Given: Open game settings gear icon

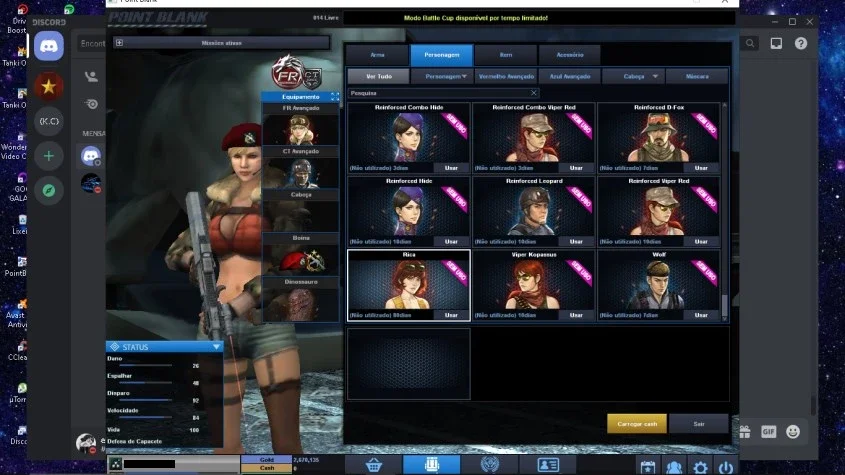Looking at the screenshot, I should tap(700, 467).
